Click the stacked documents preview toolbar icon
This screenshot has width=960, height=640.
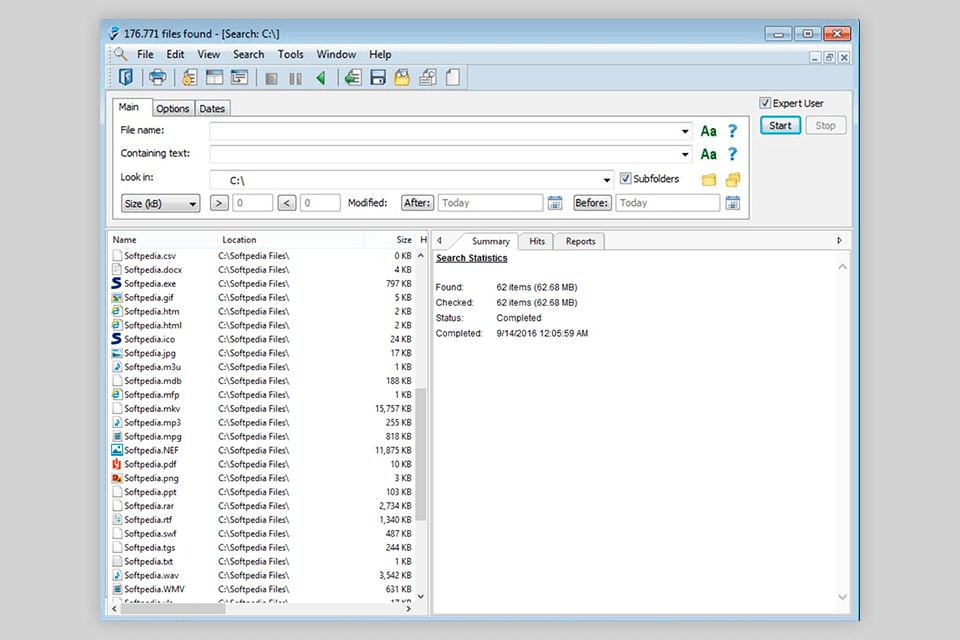[x=428, y=77]
